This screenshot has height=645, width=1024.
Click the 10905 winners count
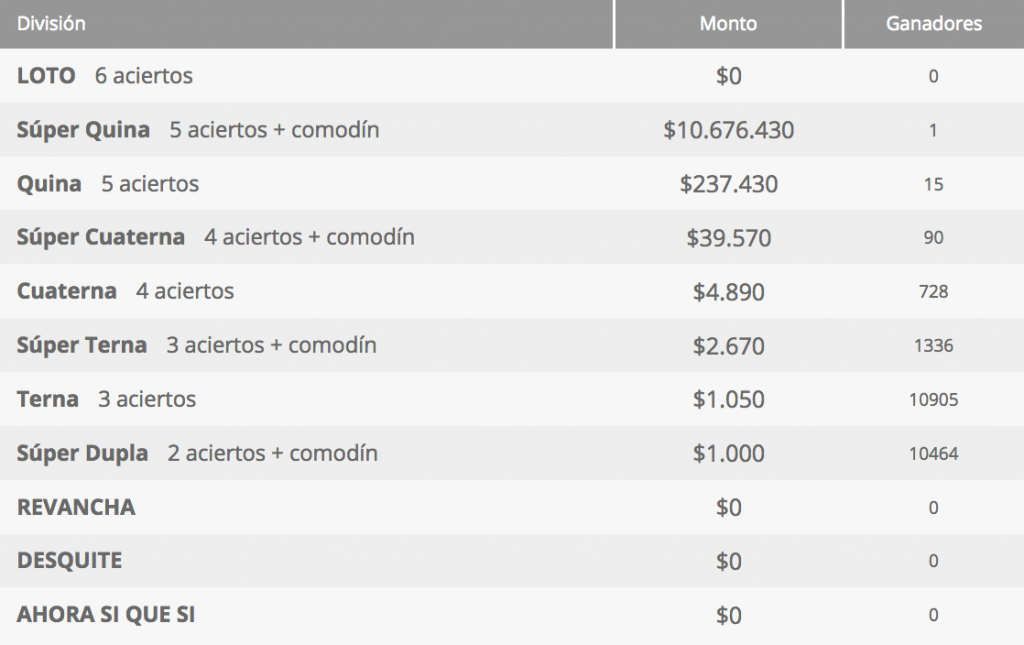(933, 400)
